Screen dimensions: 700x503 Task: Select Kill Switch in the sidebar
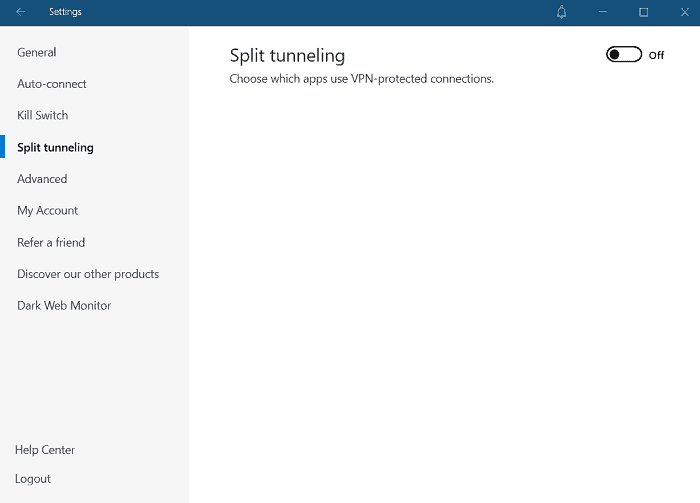[x=43, y=115]
